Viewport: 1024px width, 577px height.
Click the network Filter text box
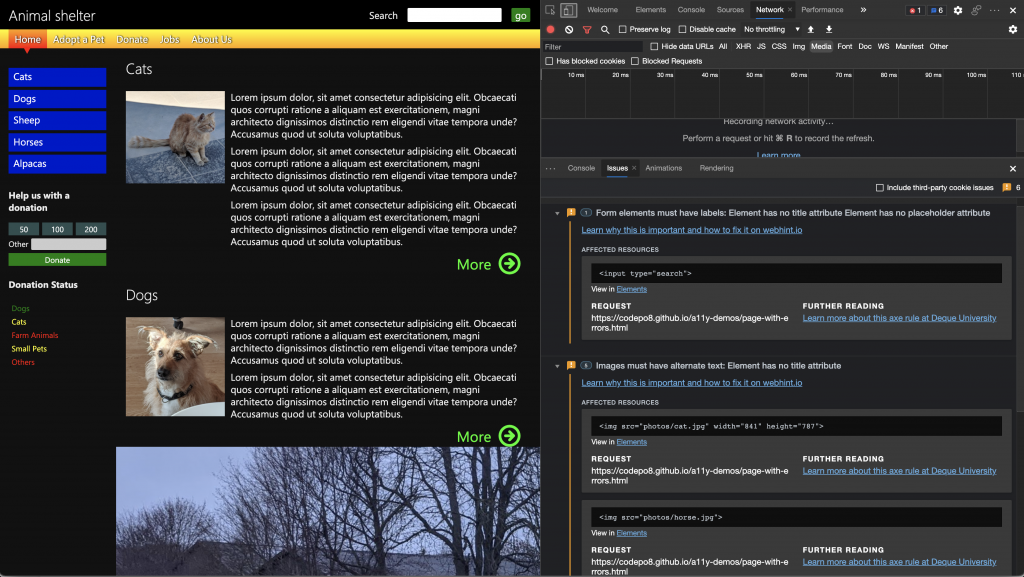(593, 46)
